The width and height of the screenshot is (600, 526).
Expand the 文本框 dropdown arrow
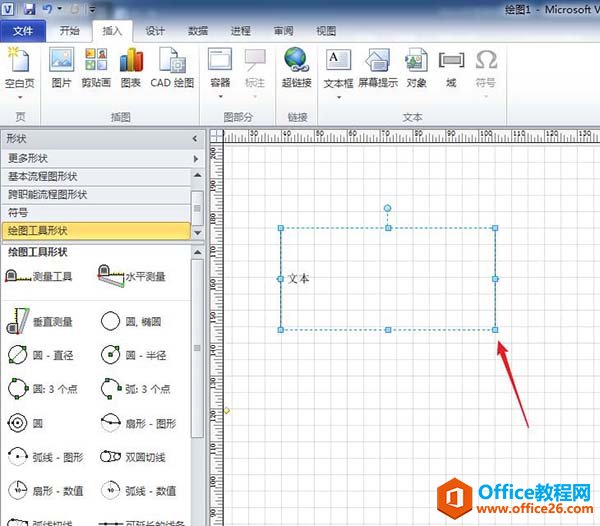[339, 97]
